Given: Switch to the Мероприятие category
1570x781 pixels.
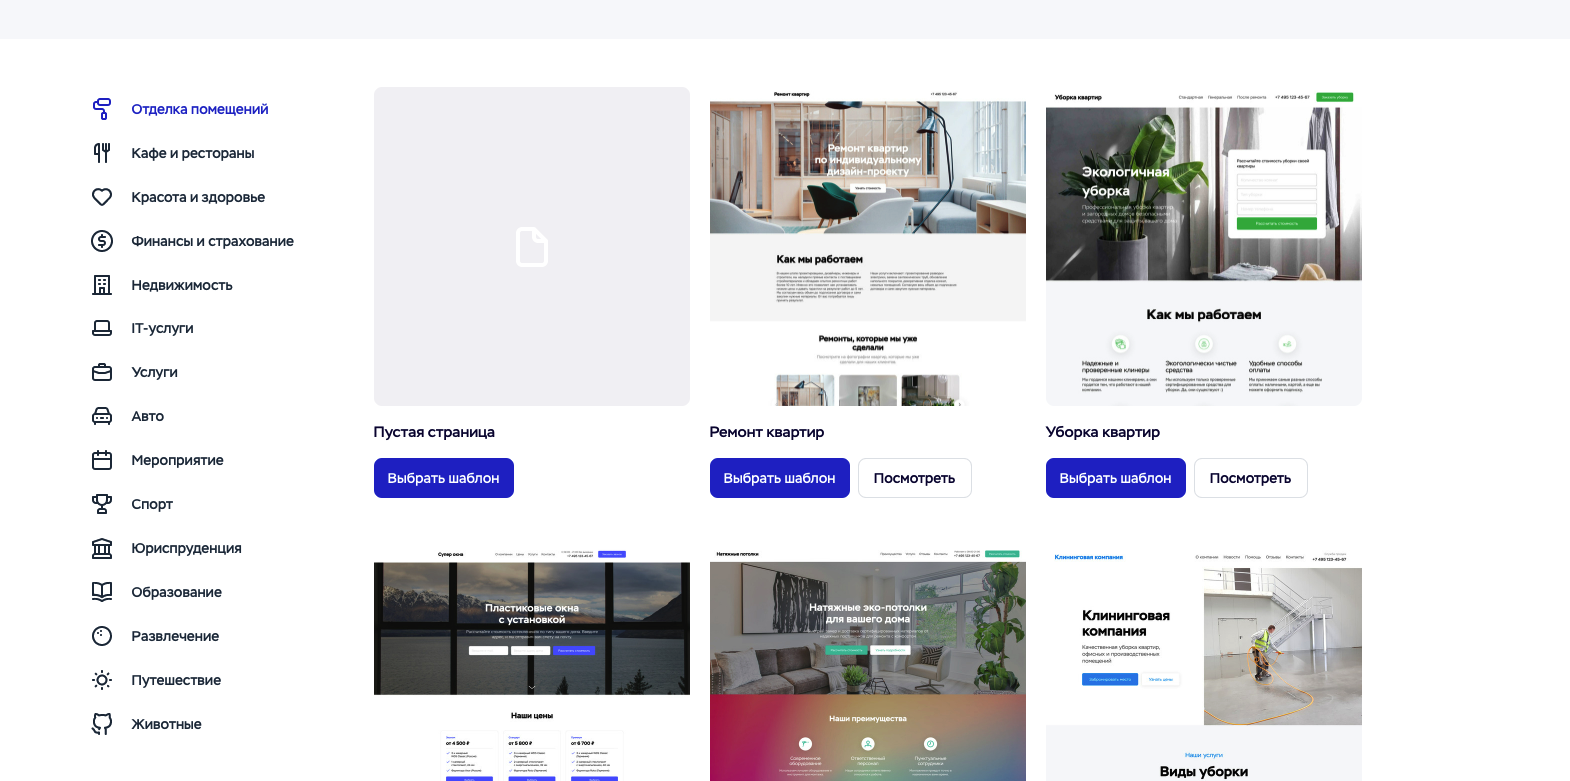Looking at the screenshot, I should coord(177,460).
